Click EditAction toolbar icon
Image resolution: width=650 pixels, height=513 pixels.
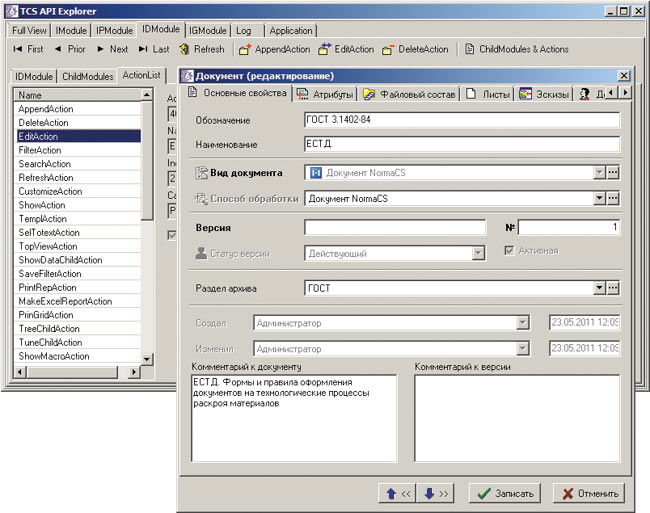coord(325,49)
